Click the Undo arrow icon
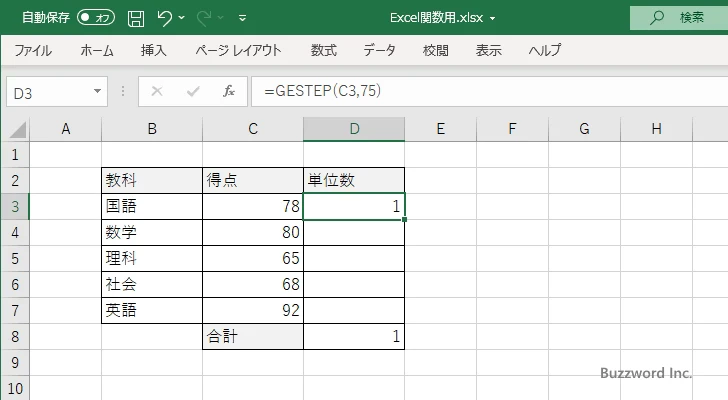Image resolution: width=728 pixels, height=400 pixels. pyautogui.click(x=164, y=18)
